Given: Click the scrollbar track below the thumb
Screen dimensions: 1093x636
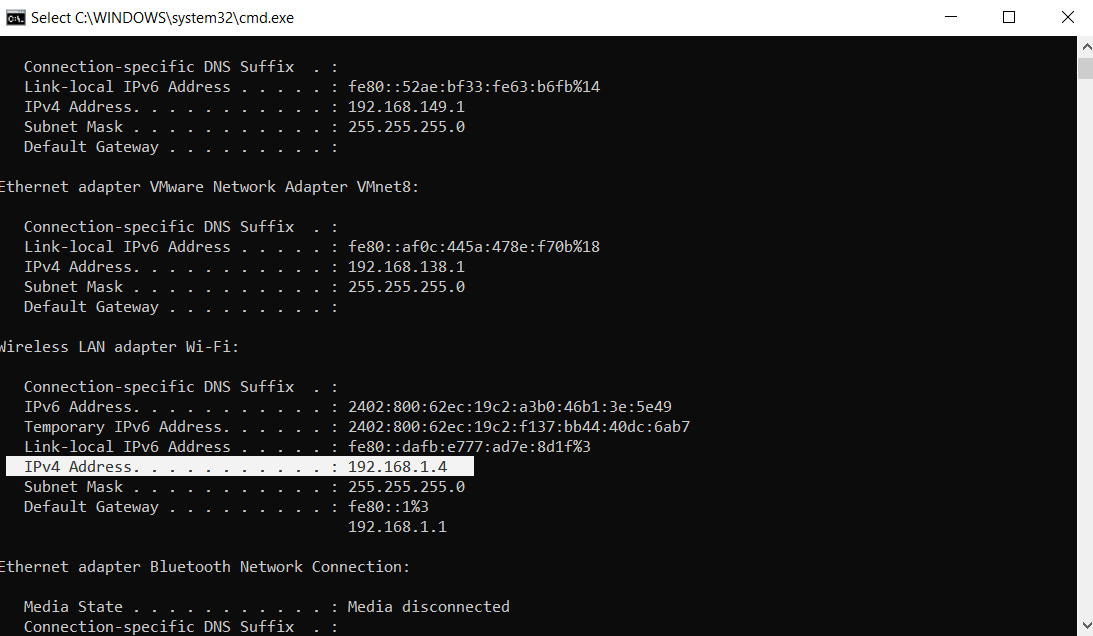Looking at the screenshot, I should pyautogui.click(x=1084, y=350).
